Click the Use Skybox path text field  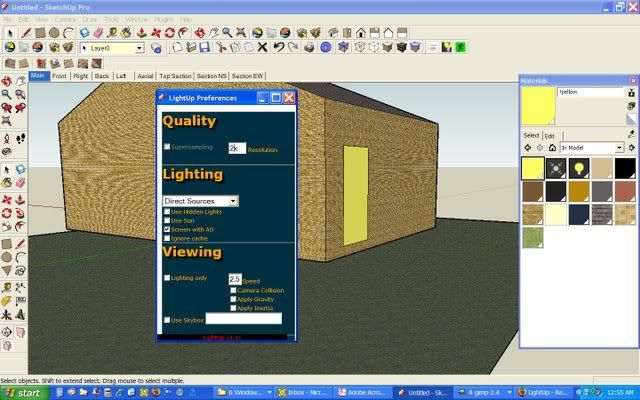click(x=244, y=319)
